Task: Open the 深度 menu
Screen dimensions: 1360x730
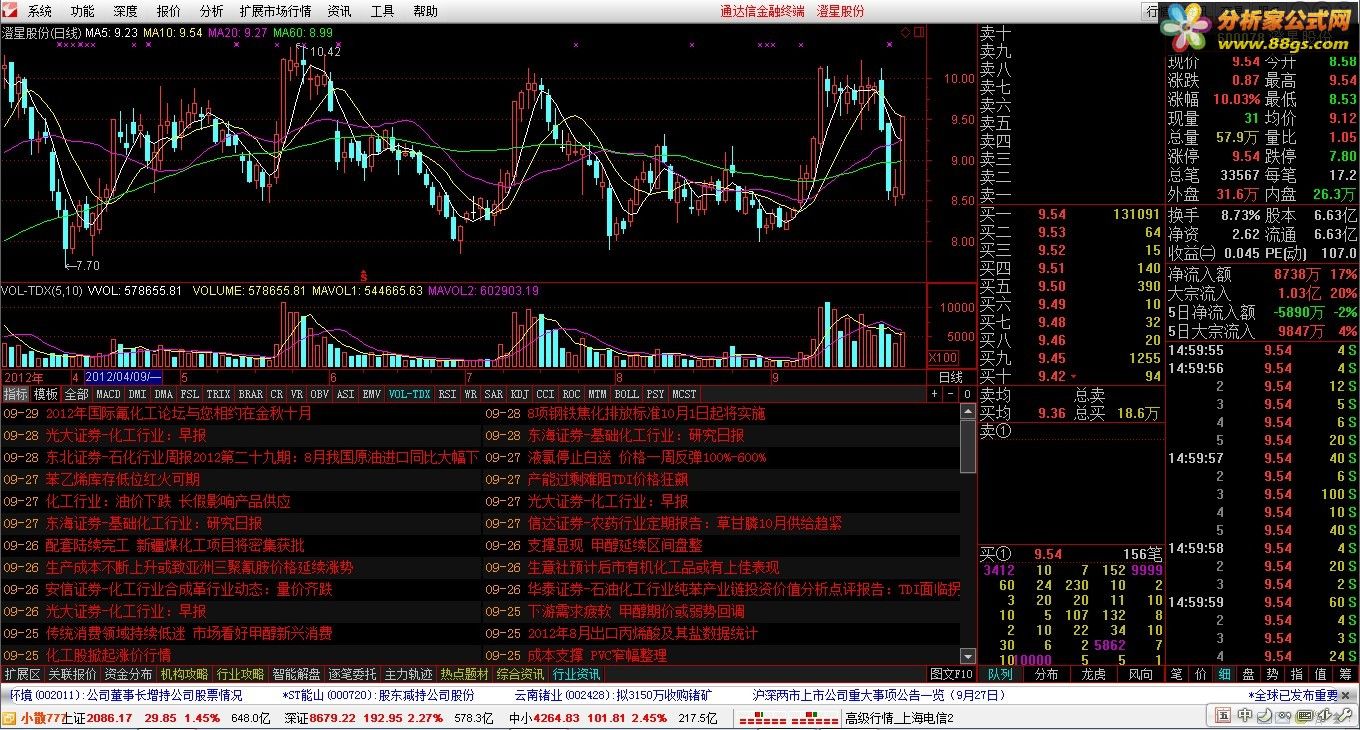Action: pos(126,12)
